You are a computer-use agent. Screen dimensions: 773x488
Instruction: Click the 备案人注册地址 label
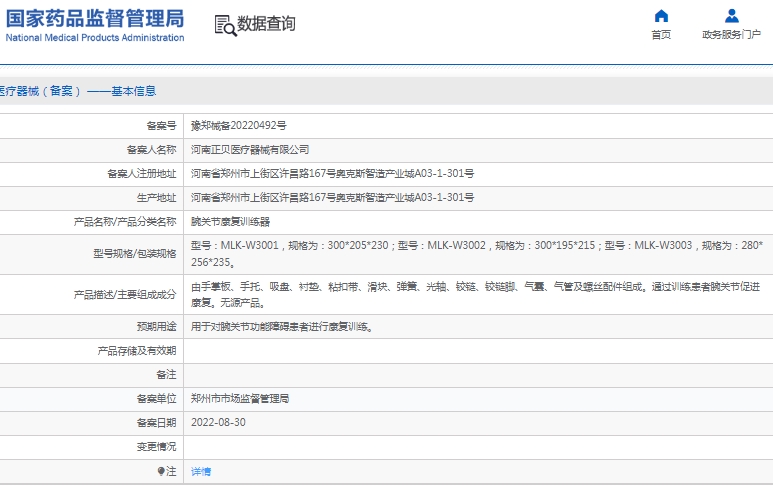(x=141, y=174)
